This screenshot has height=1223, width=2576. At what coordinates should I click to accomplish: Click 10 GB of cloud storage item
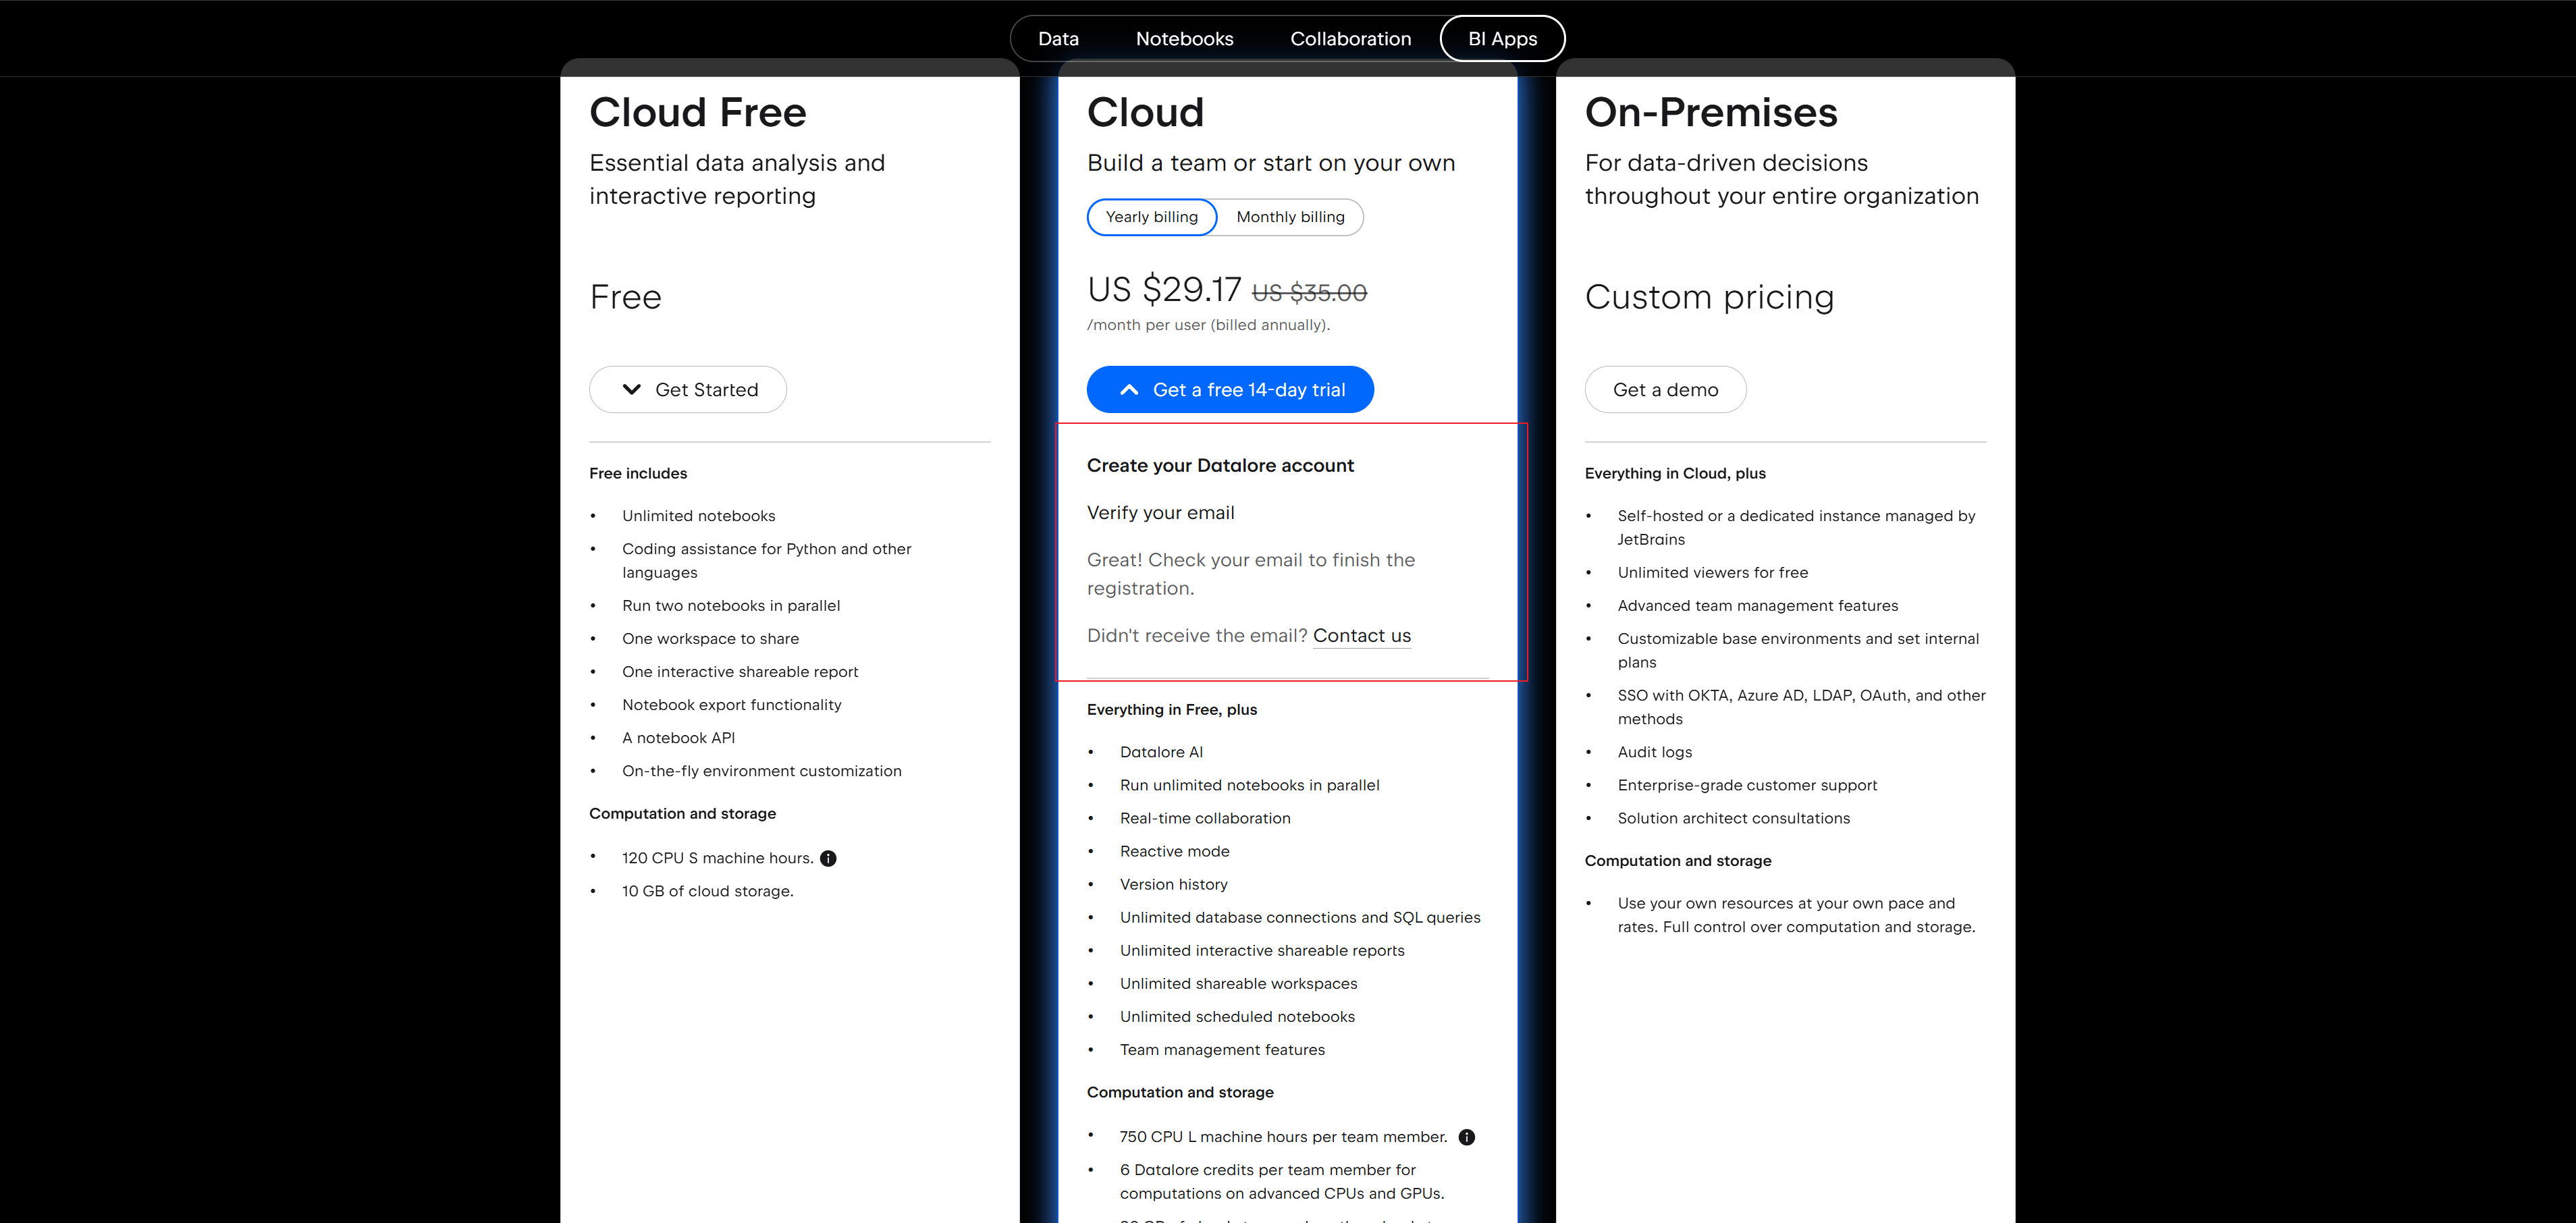coord(708,891)
